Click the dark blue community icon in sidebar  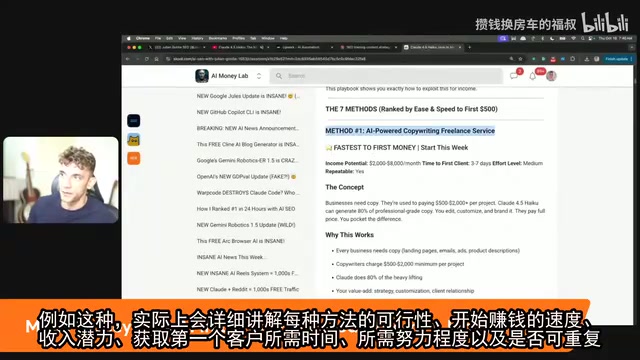[133, 121]
